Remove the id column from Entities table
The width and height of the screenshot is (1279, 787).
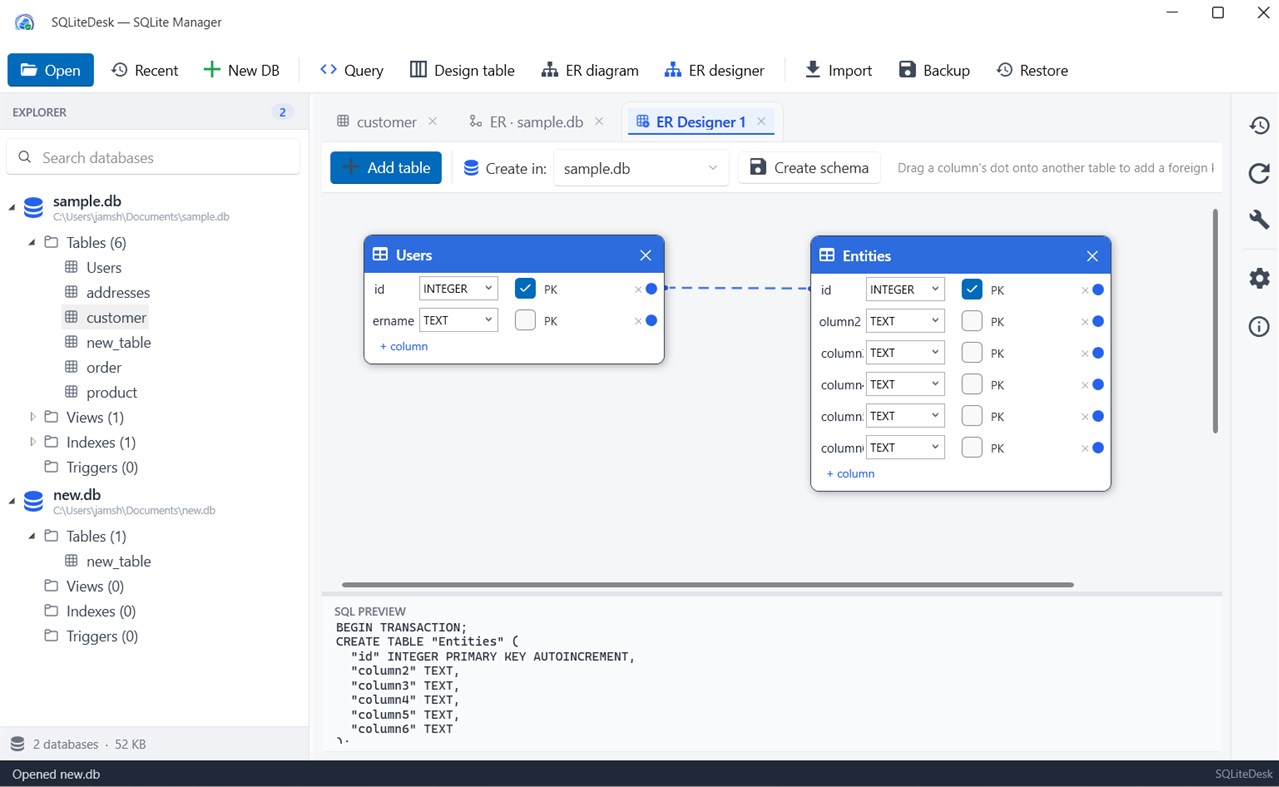pyautogui.click(x=1085, y=291)
